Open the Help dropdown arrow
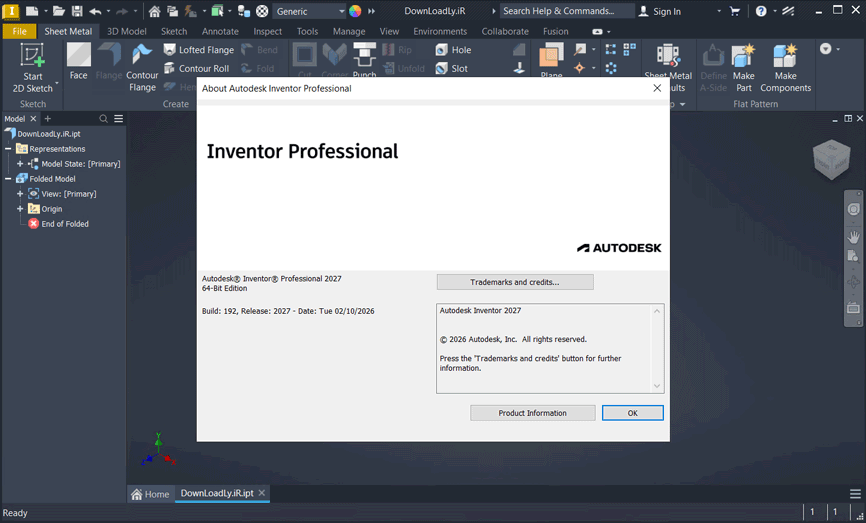Viewport: 866px width, 523px height. coord(774,11)
